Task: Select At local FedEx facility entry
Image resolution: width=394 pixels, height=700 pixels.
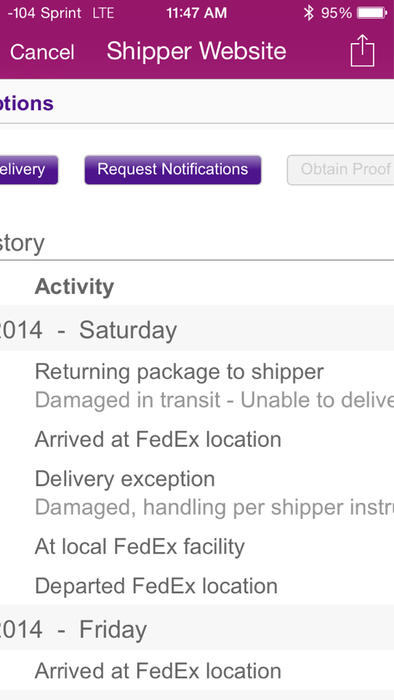Action: (x=140, y=546)
